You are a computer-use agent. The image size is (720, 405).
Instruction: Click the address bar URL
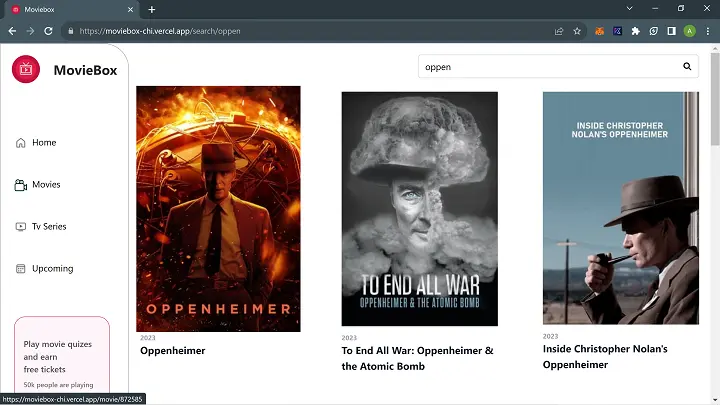(160, 31)
